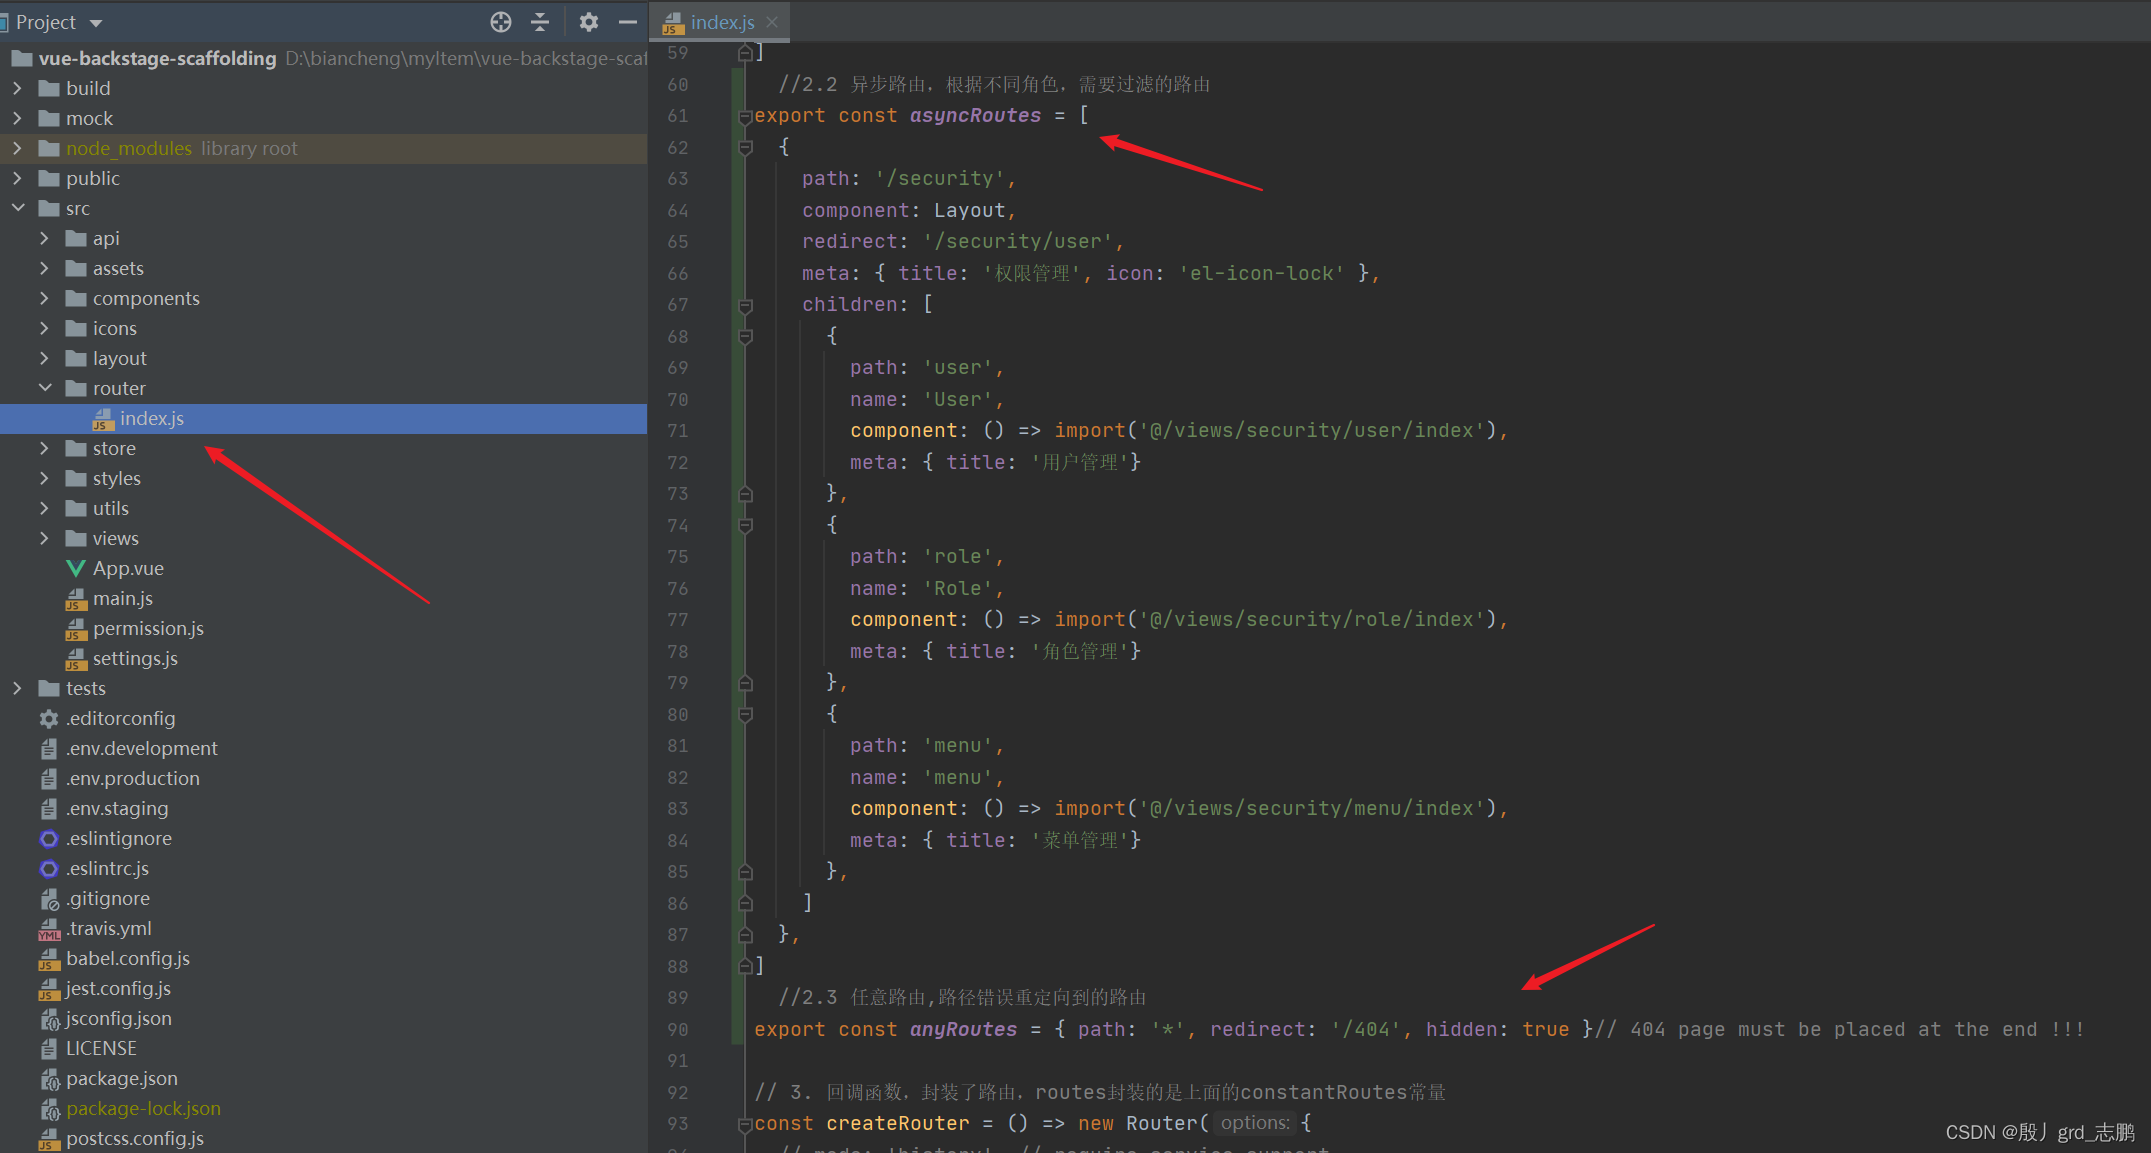Fold the asyncRoutes block at line 61
Viewport: 2151px width, 1153px height.
[x=745, y=116]
